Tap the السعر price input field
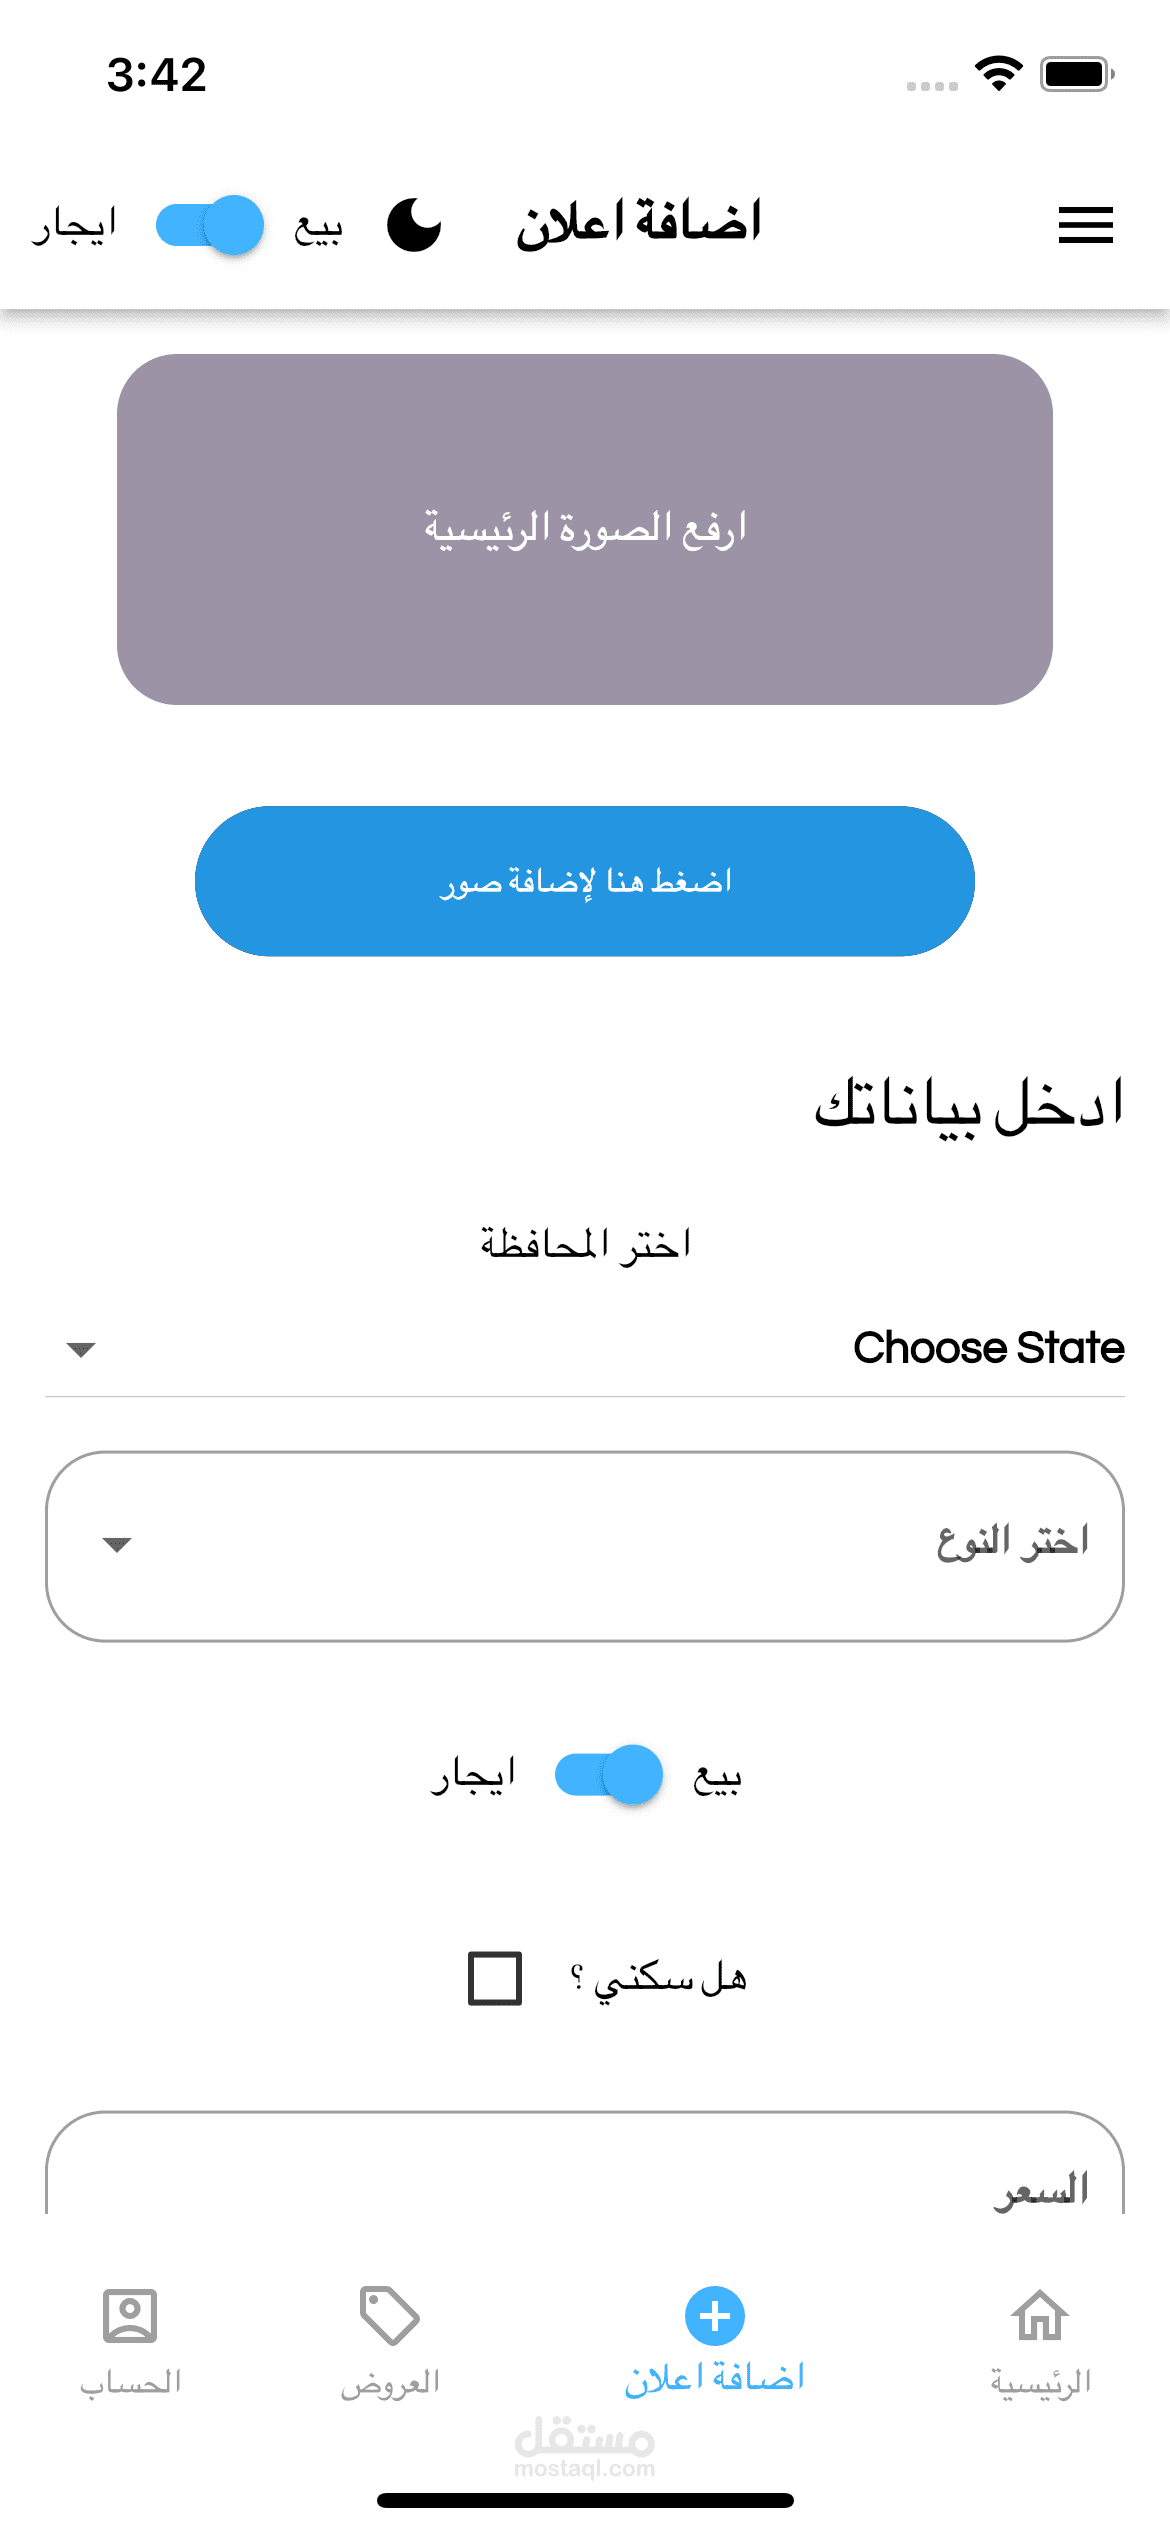 (x=585, y=2180)
